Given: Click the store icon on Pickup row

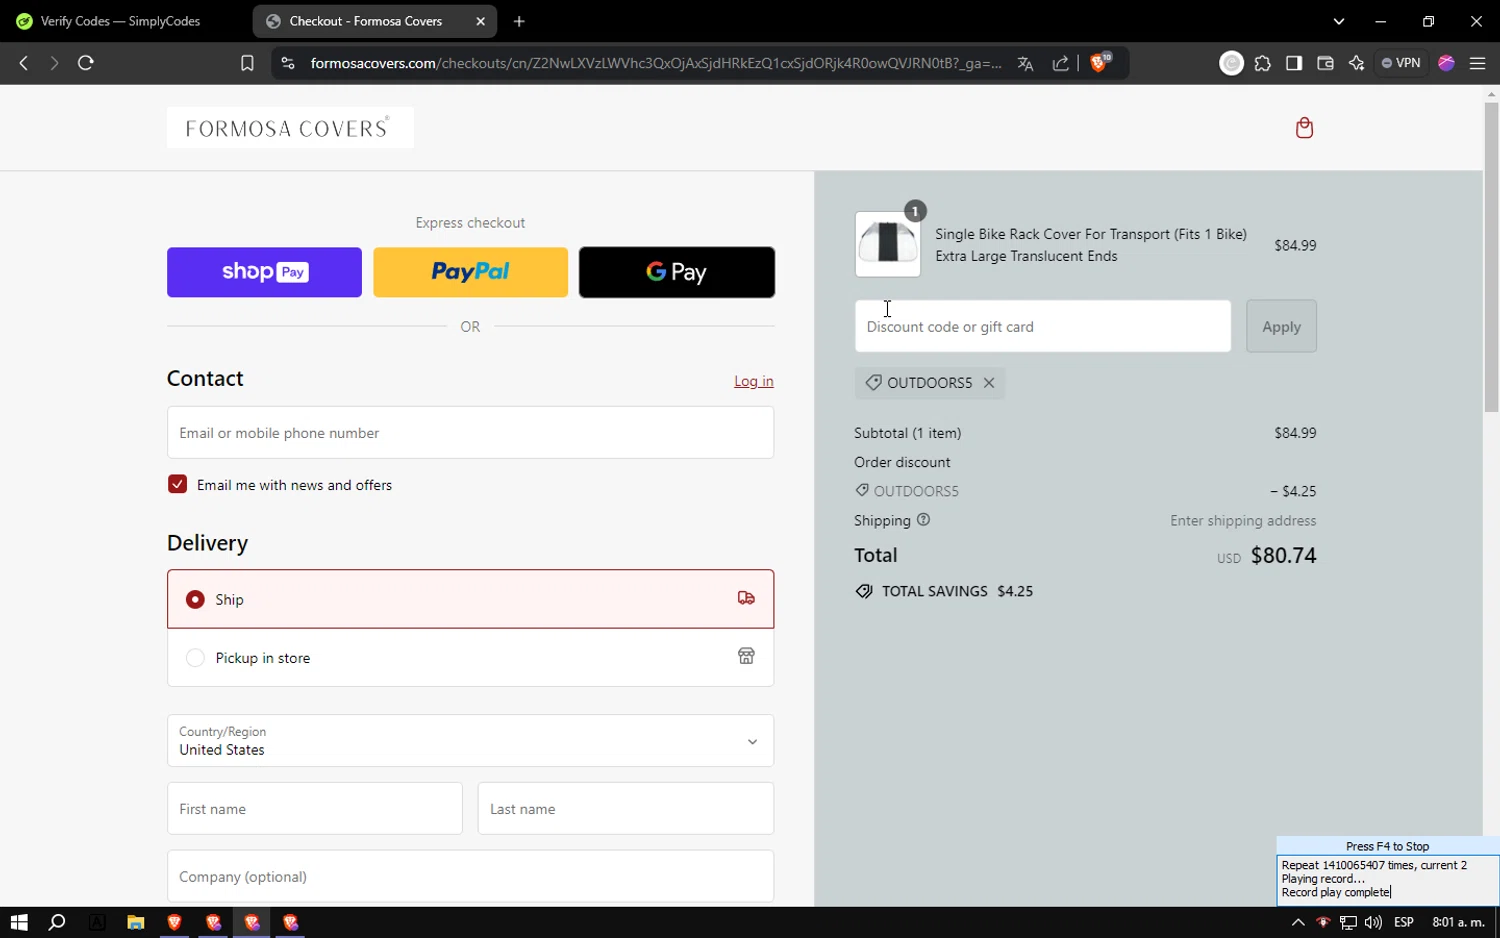Looking at the screenshot, I should (746, 657).
